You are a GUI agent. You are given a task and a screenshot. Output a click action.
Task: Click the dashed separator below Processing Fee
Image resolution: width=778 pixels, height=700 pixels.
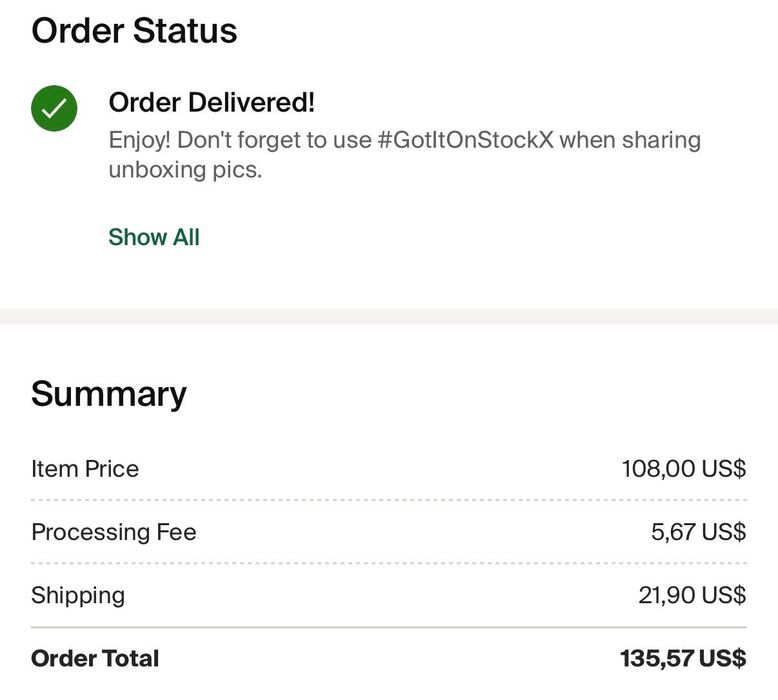pyautogui.click(x=389, y=563)
